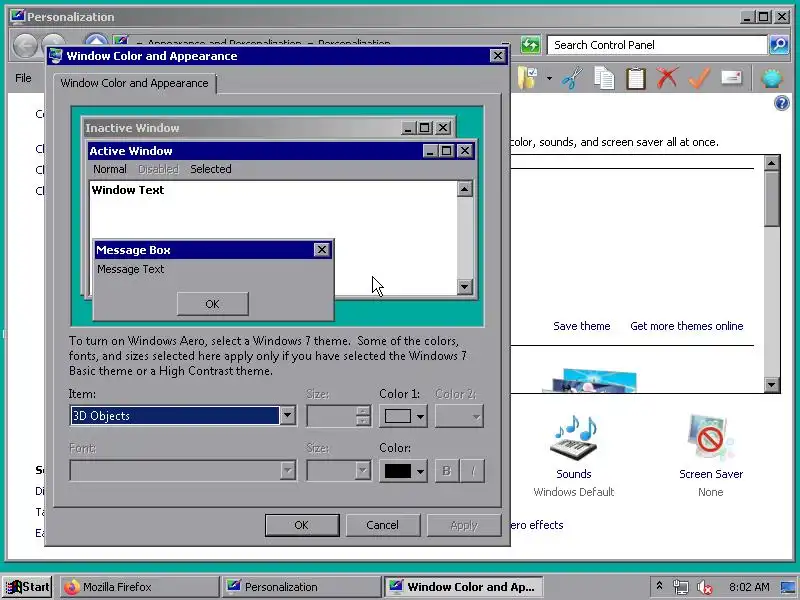The height and width of the screenshot is (600, 800).
Task: Click the Windows Default text under Sounds
Action: [574, 492]
